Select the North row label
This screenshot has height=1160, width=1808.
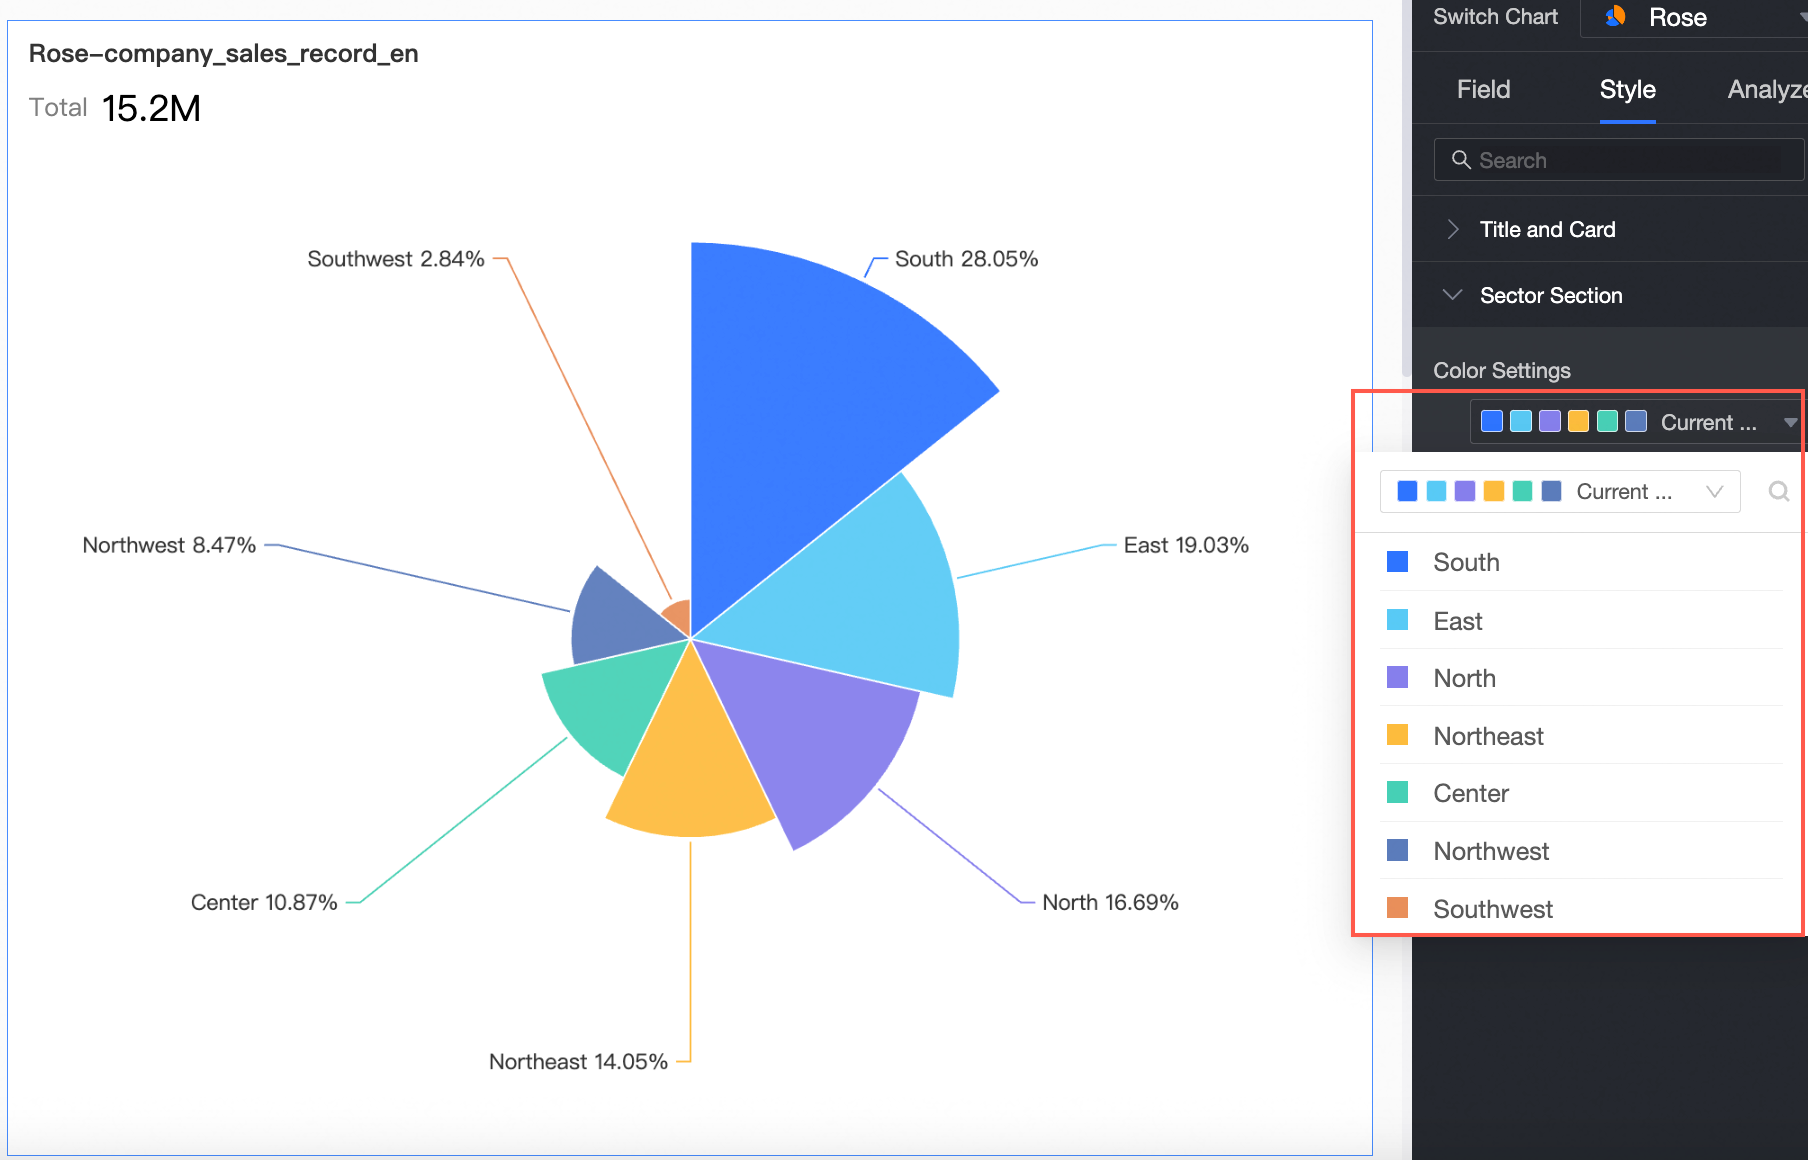pyautogui.click(x=1464, y=678)
